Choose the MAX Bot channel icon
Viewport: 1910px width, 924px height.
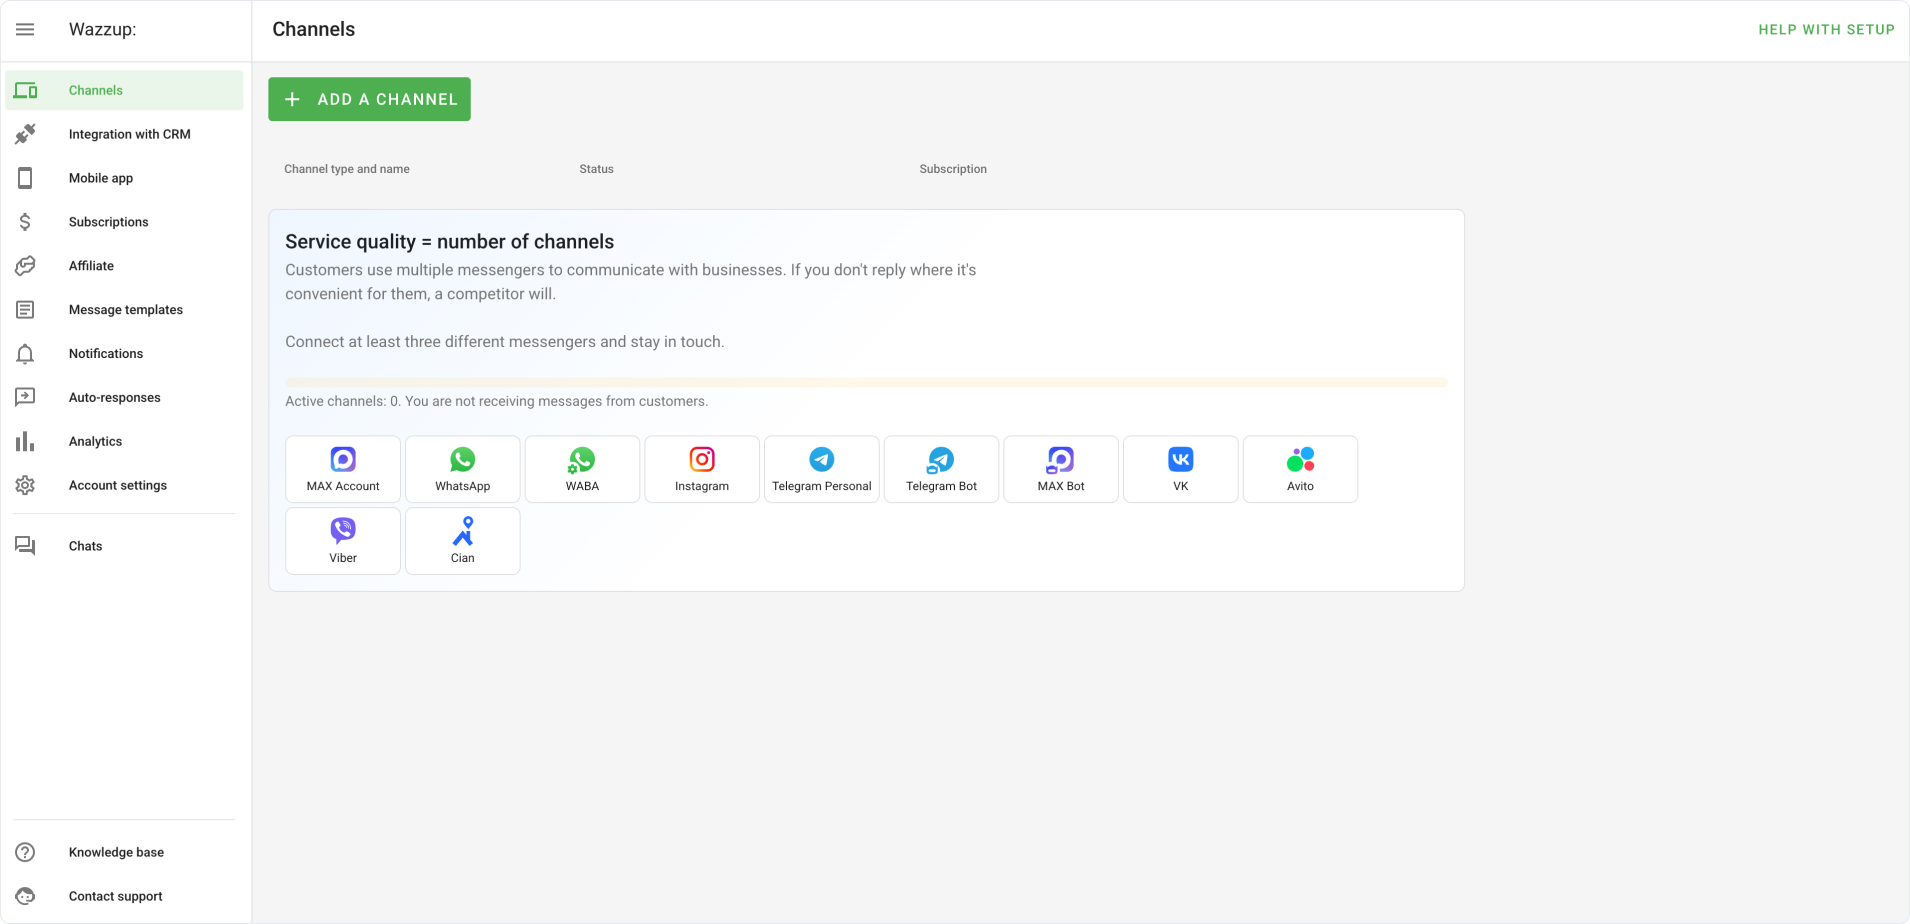pos(1060,459)
